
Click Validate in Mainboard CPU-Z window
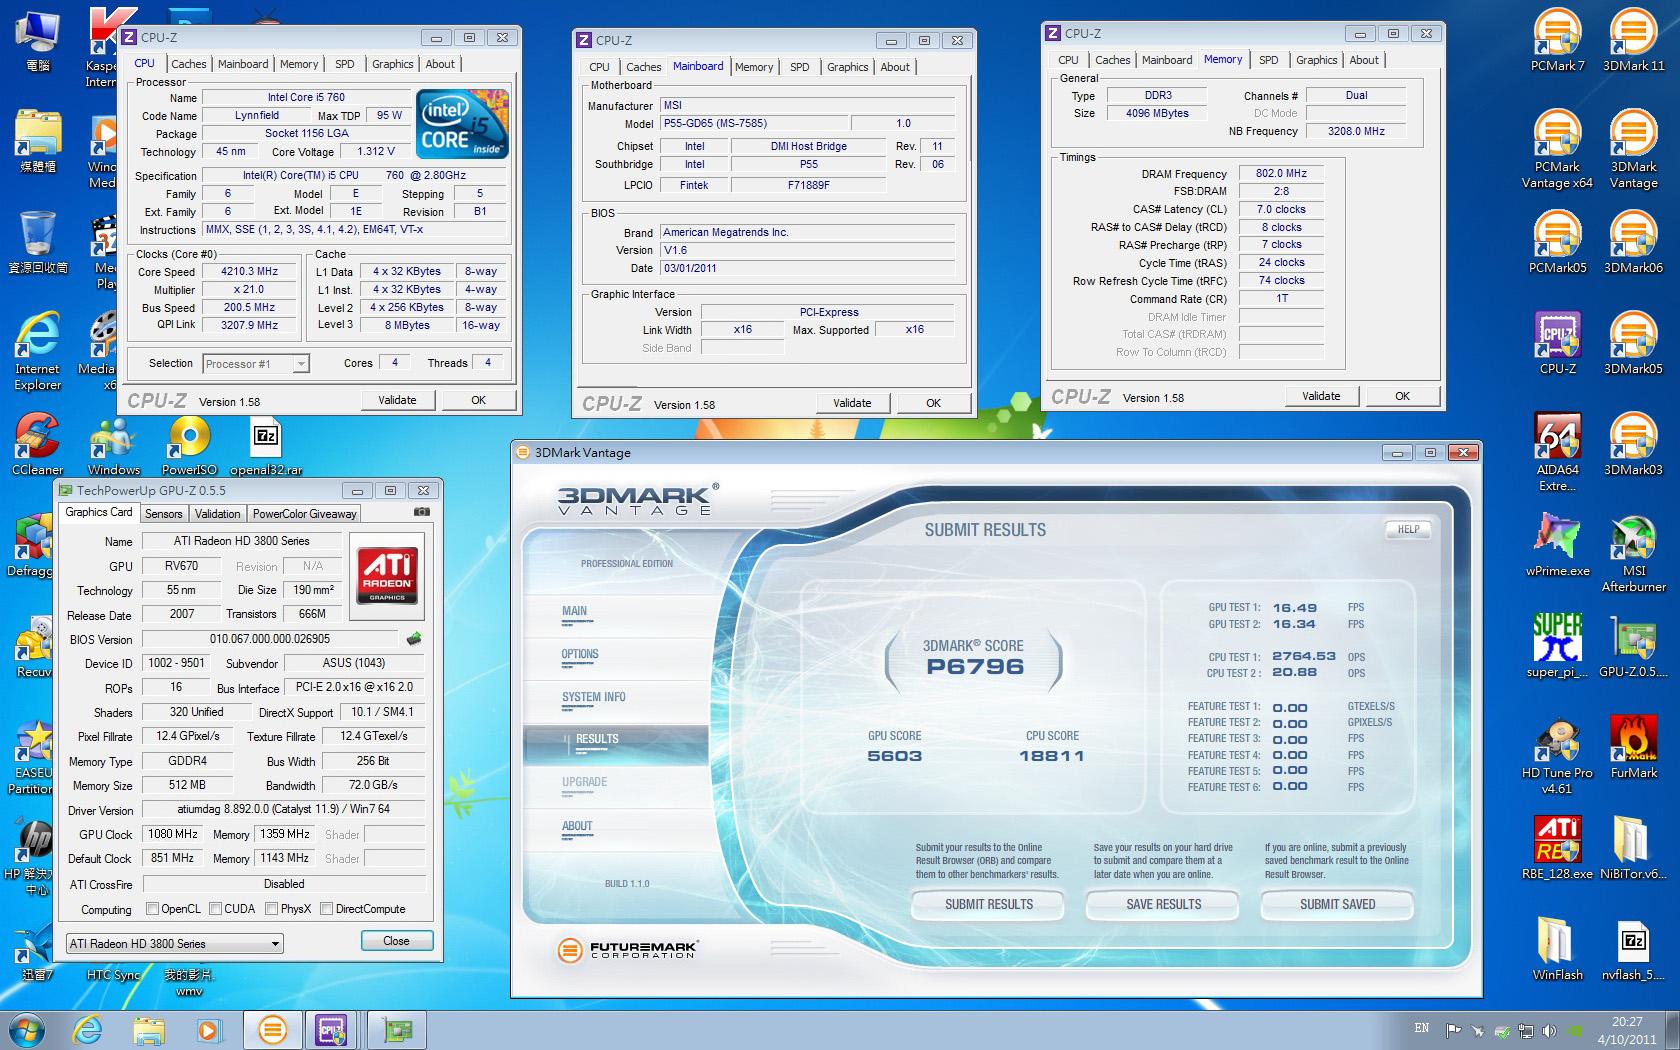852,403
